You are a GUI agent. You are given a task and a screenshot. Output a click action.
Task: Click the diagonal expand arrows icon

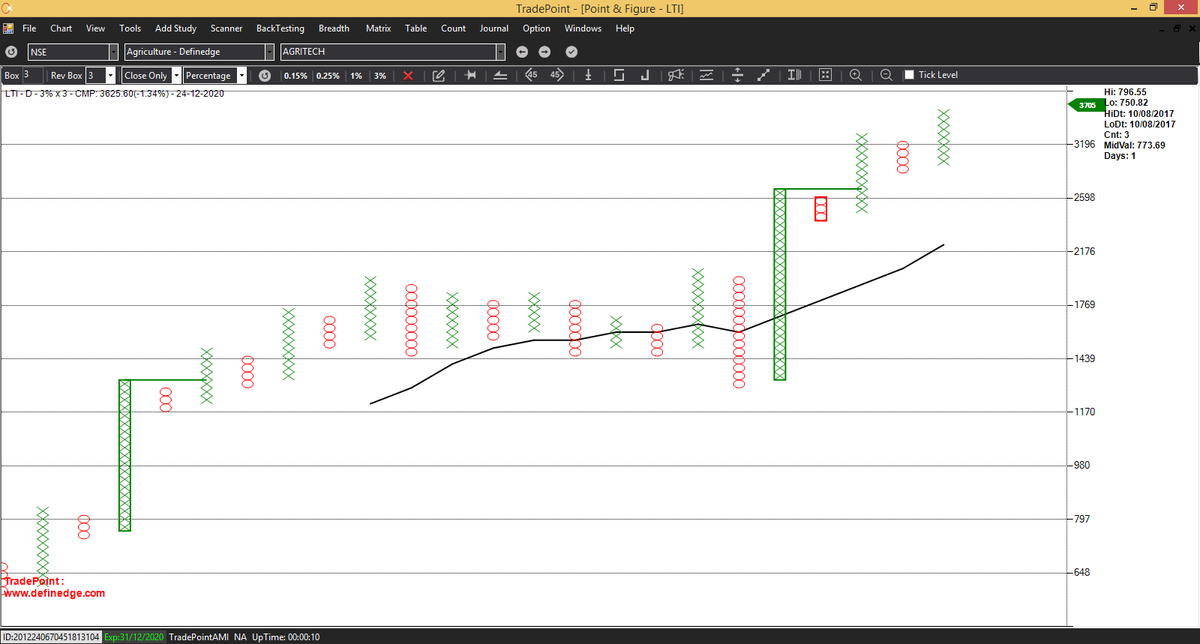coord(765,75)
